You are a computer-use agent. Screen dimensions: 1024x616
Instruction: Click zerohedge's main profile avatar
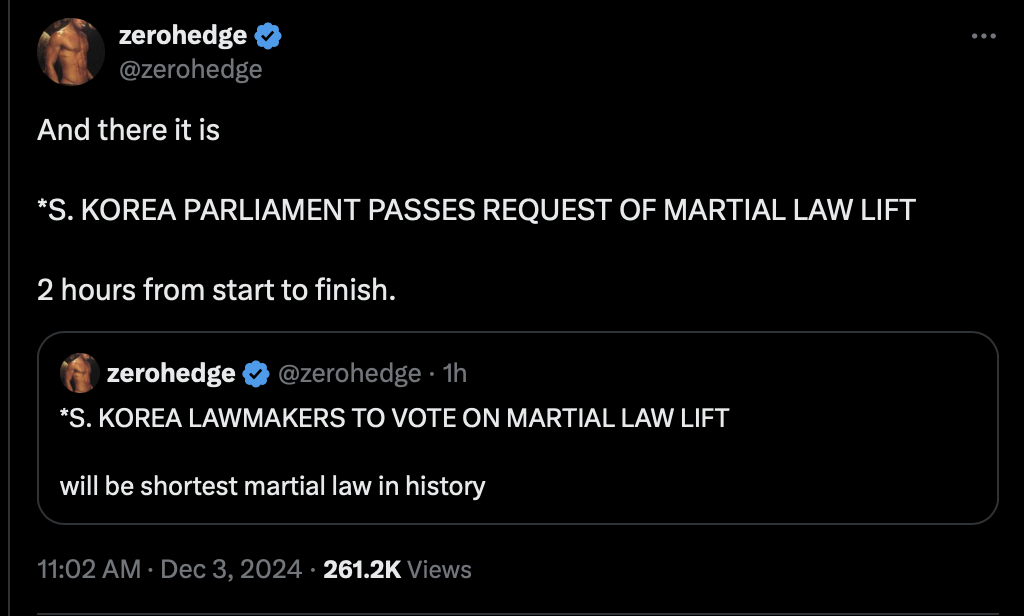(71, 51)
